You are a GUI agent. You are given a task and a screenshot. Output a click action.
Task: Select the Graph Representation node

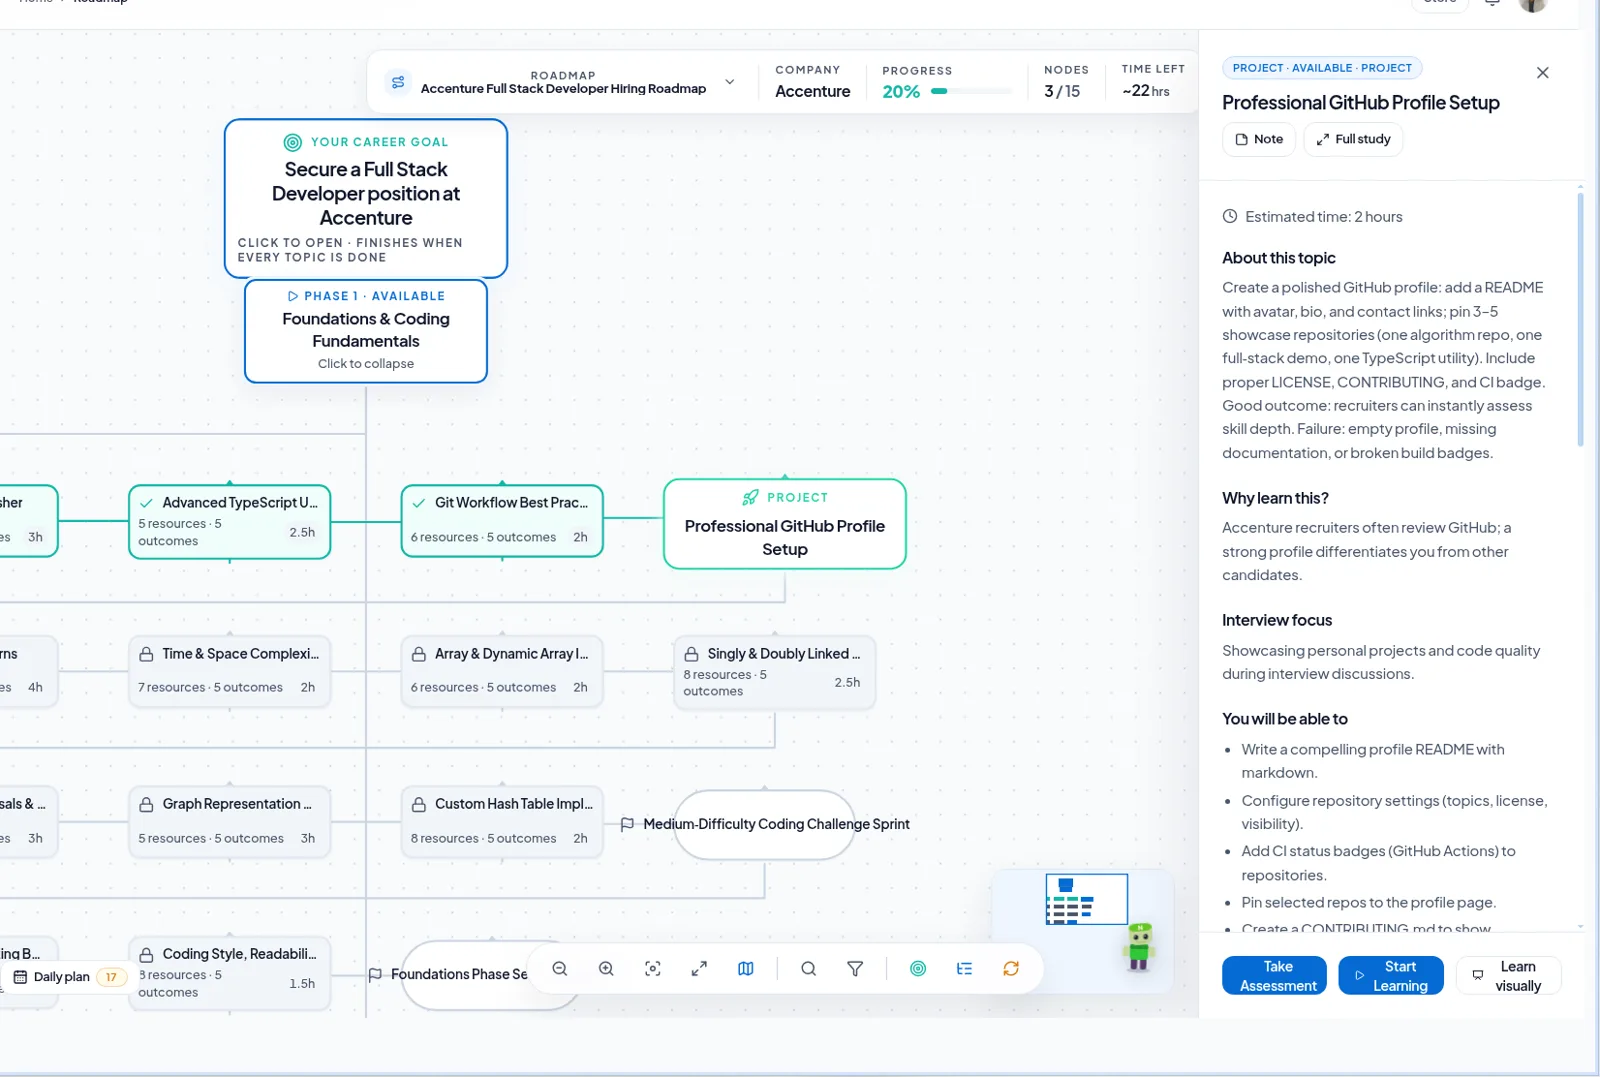(230, 822)
